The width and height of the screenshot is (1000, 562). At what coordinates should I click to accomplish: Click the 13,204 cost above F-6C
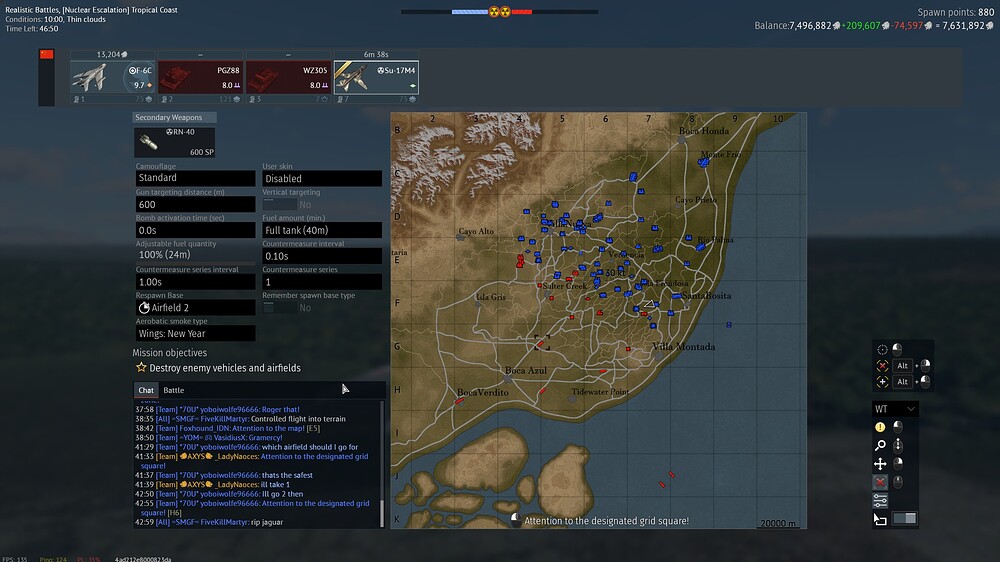tap(112, 54)
